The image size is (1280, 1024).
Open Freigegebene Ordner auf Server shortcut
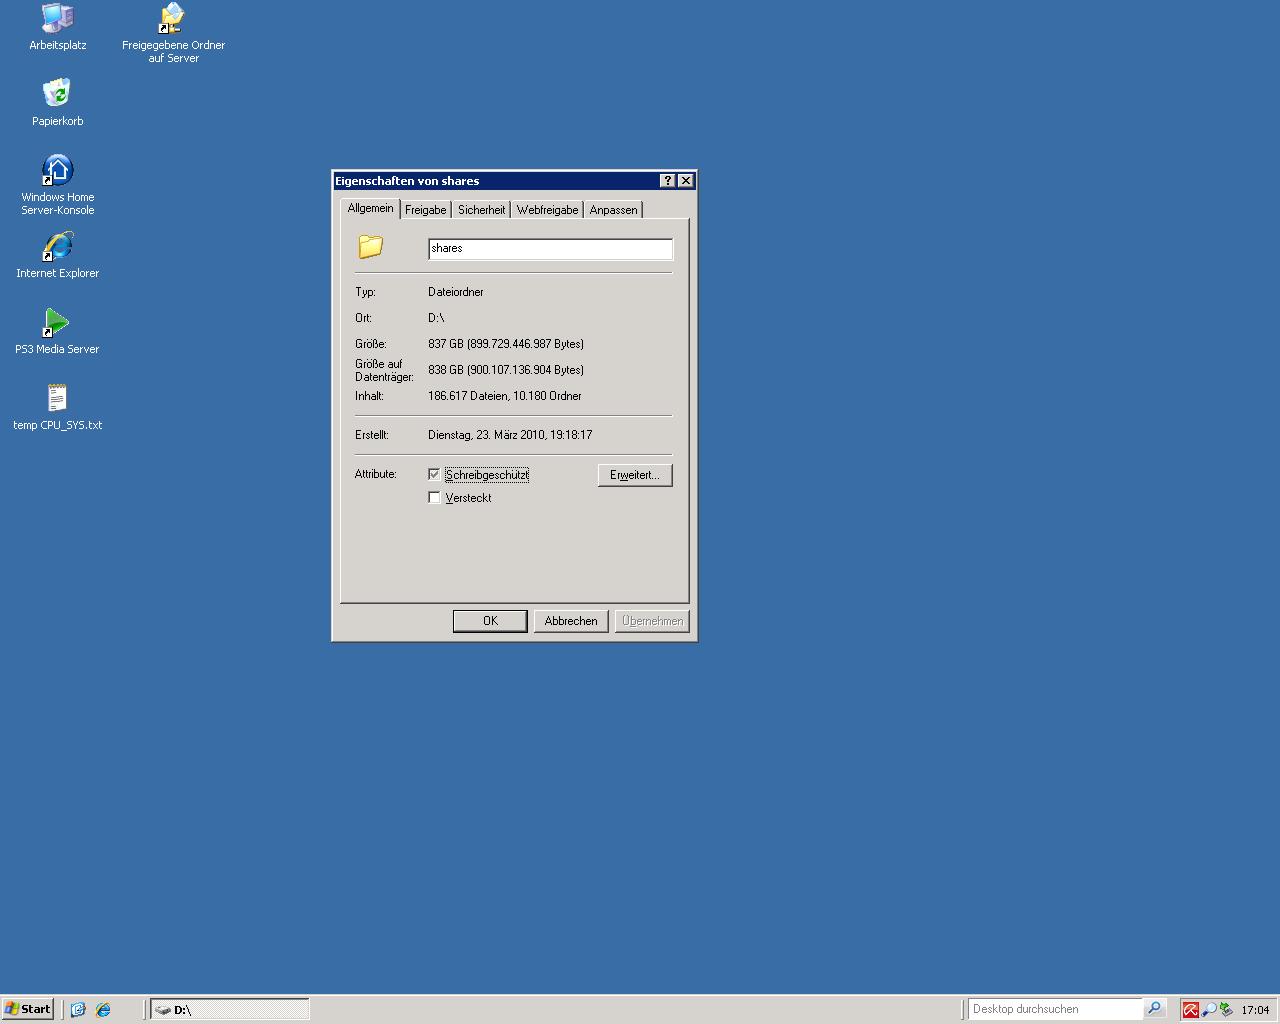(x=173, y=19)
